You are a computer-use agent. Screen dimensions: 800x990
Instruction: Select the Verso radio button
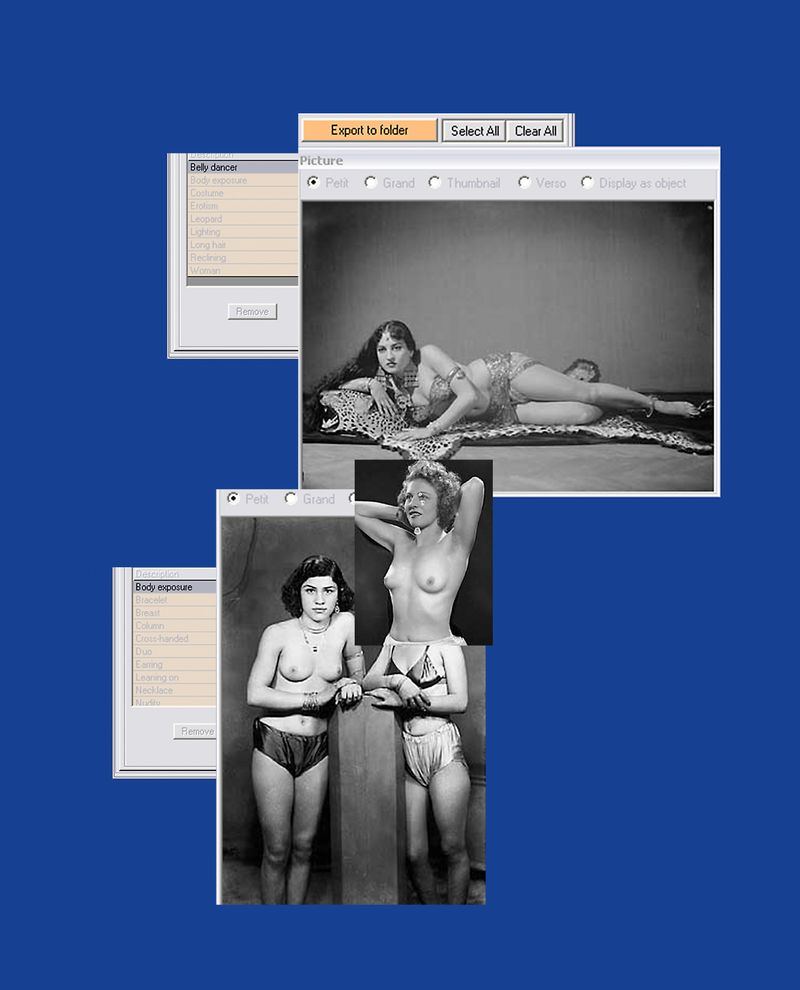(x=523, y=183)
